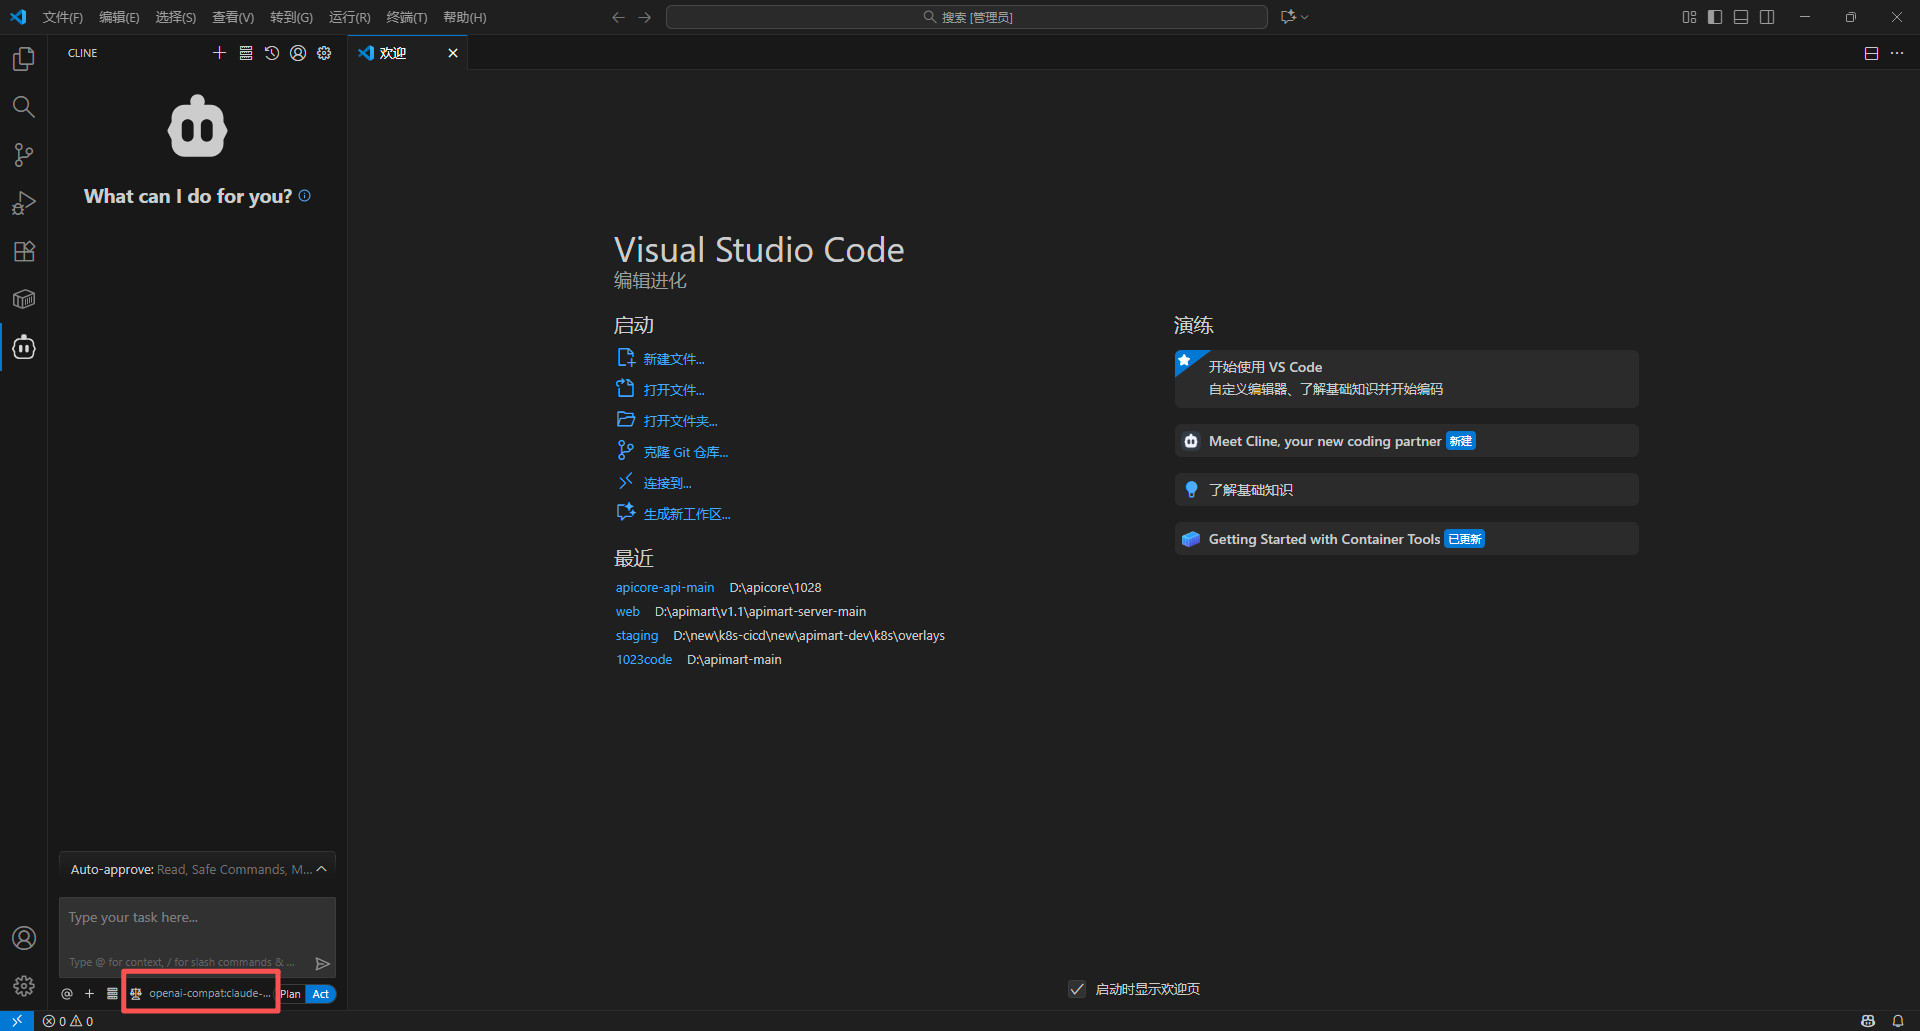Open the 文件(F) menu
This screenshot has width=1920, height=1031.
(x=62, y=17)
